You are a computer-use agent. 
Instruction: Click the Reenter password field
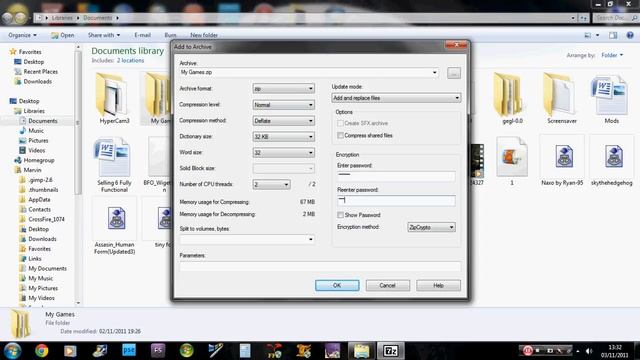[396, 200]
